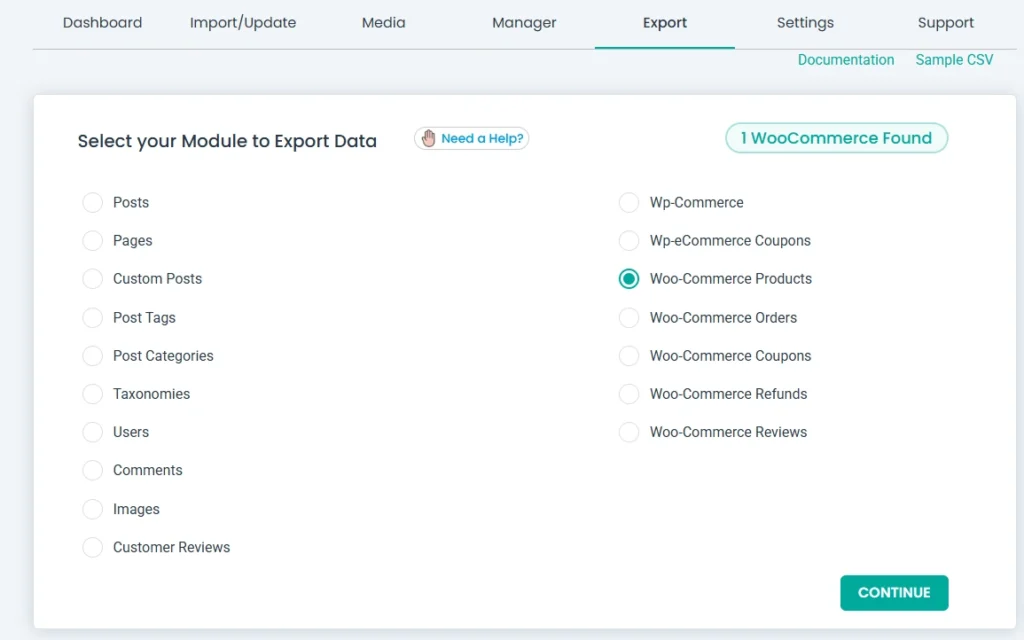This screenshot has width=1024, height=640.
Task: Pick the Woo-Commerce Refunds option
Action: 629,394
